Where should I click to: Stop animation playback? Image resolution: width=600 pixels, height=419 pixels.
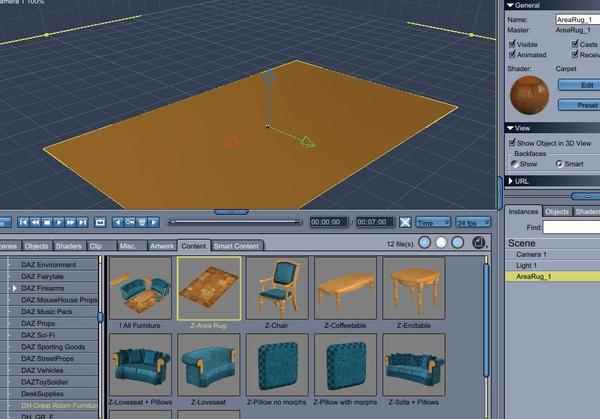click(x=47, y=222)
